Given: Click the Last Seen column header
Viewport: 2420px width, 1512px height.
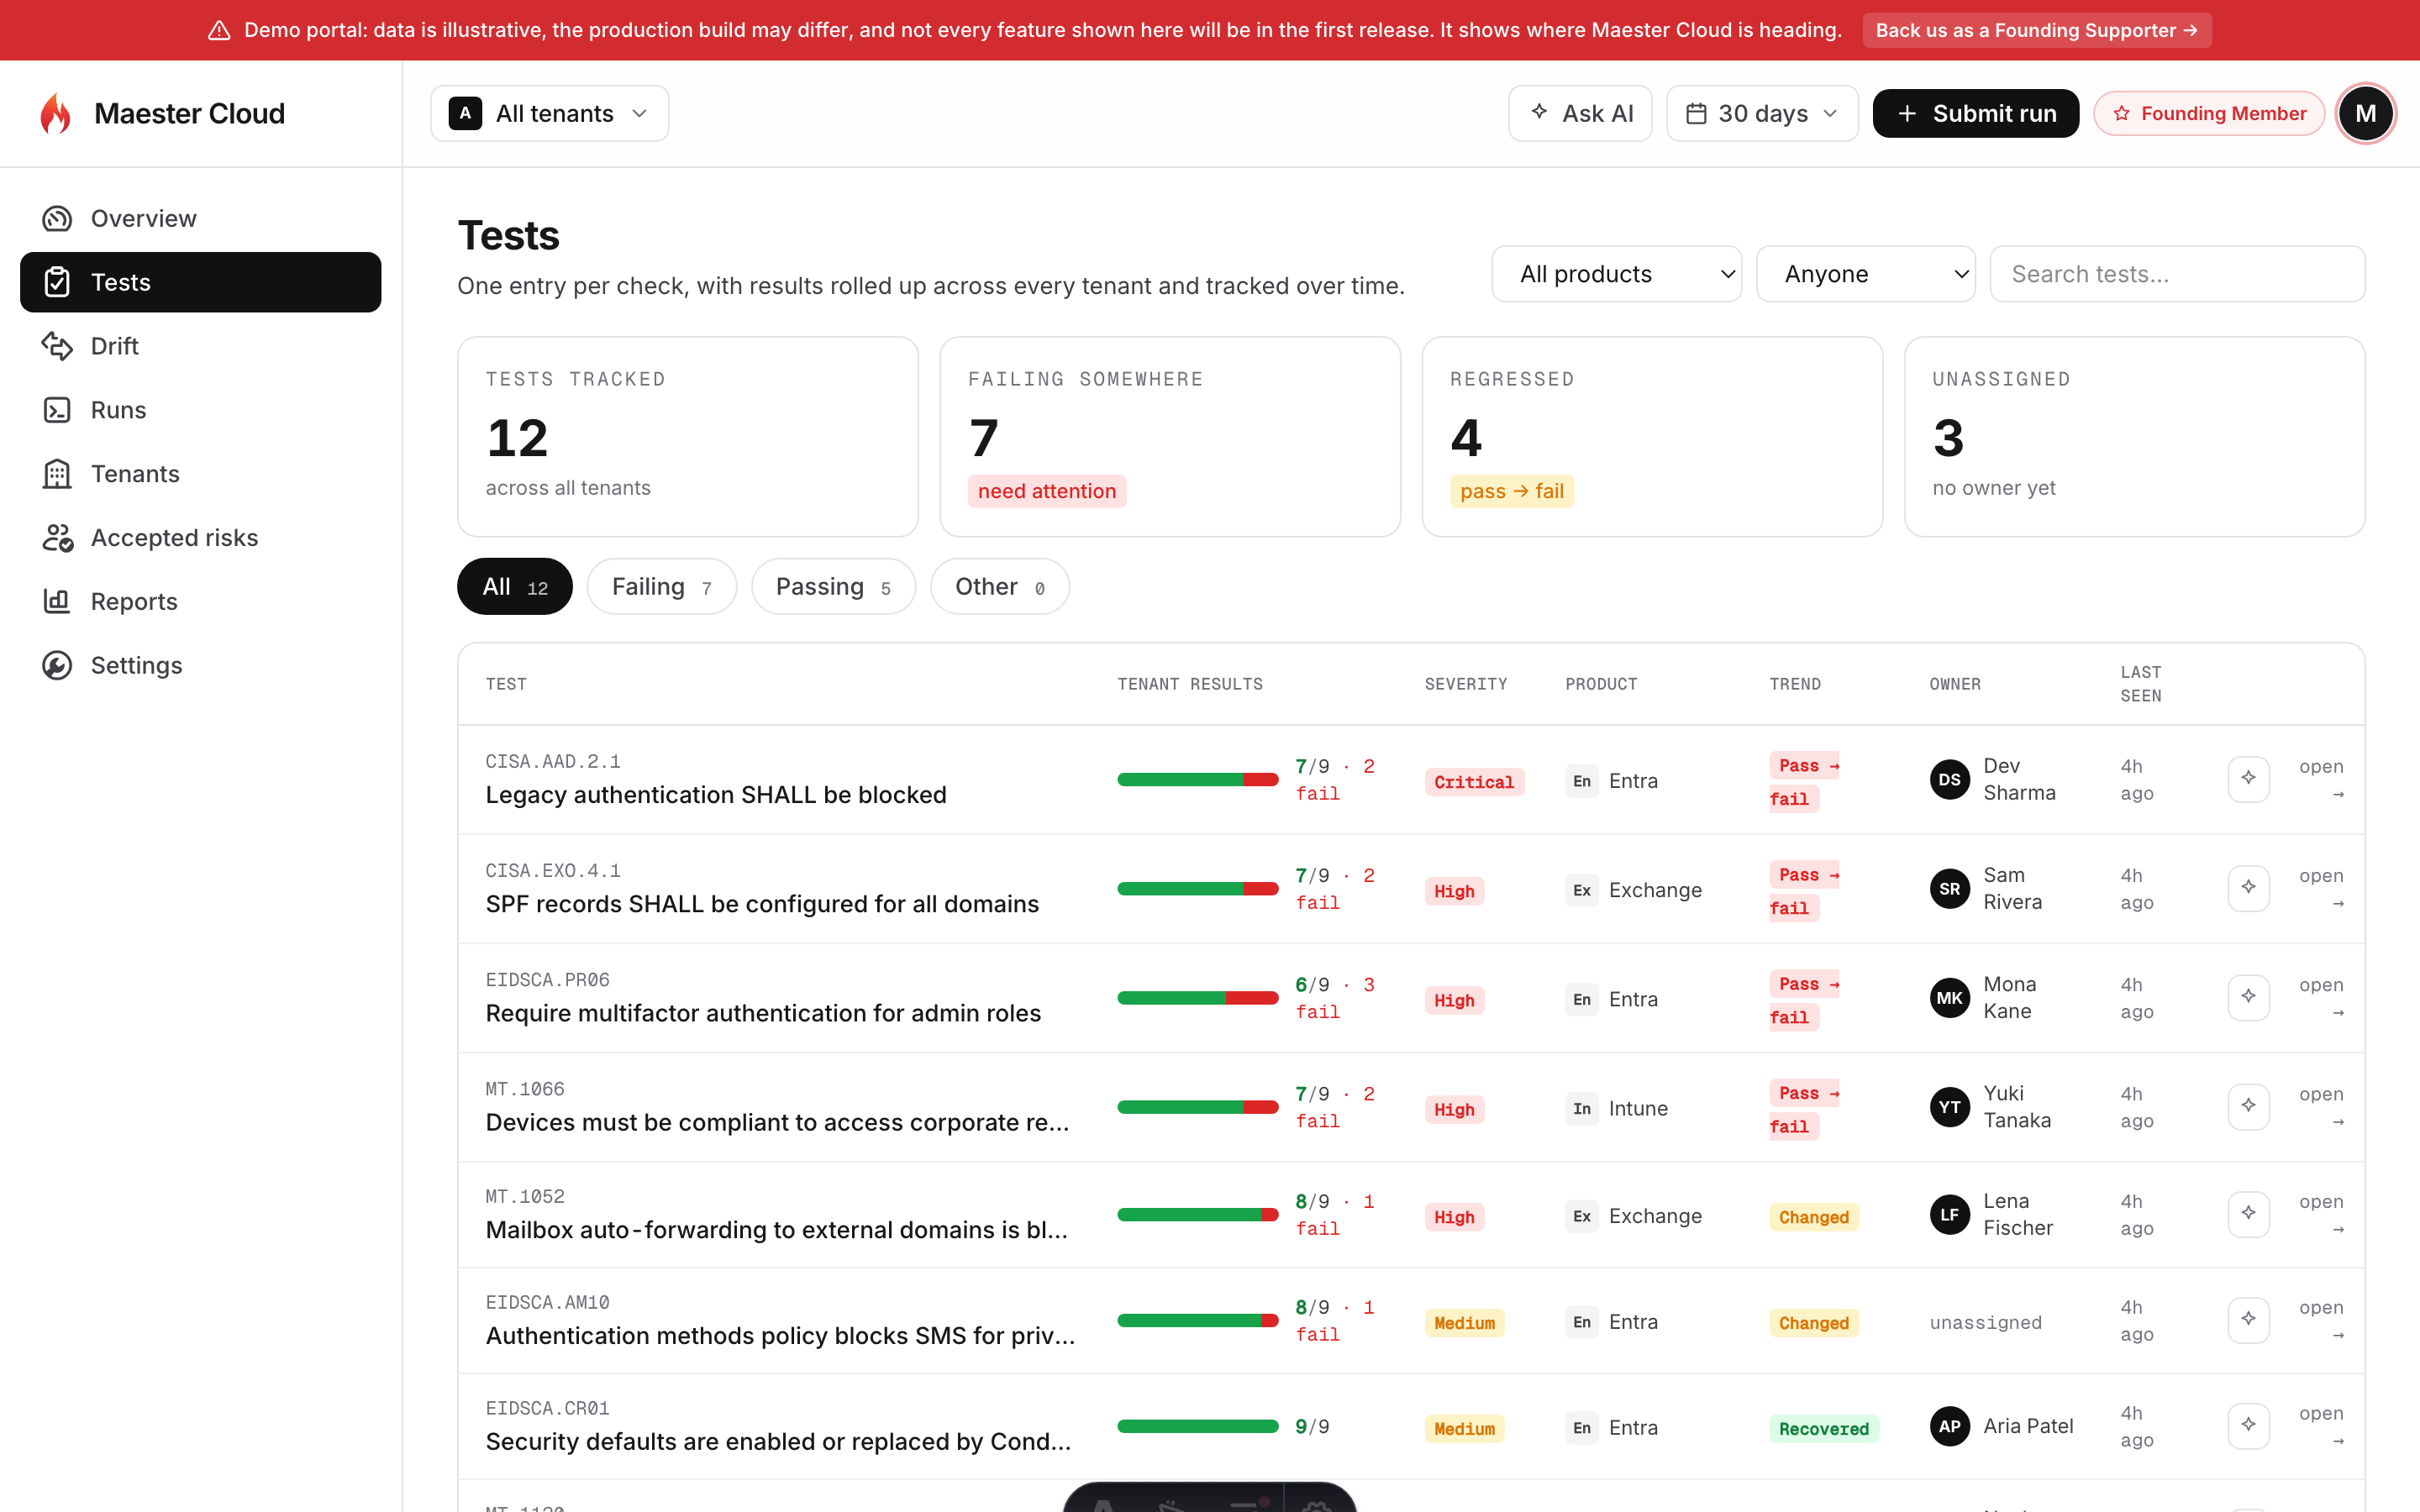Looking at the screenshot, I should 2141,684.
